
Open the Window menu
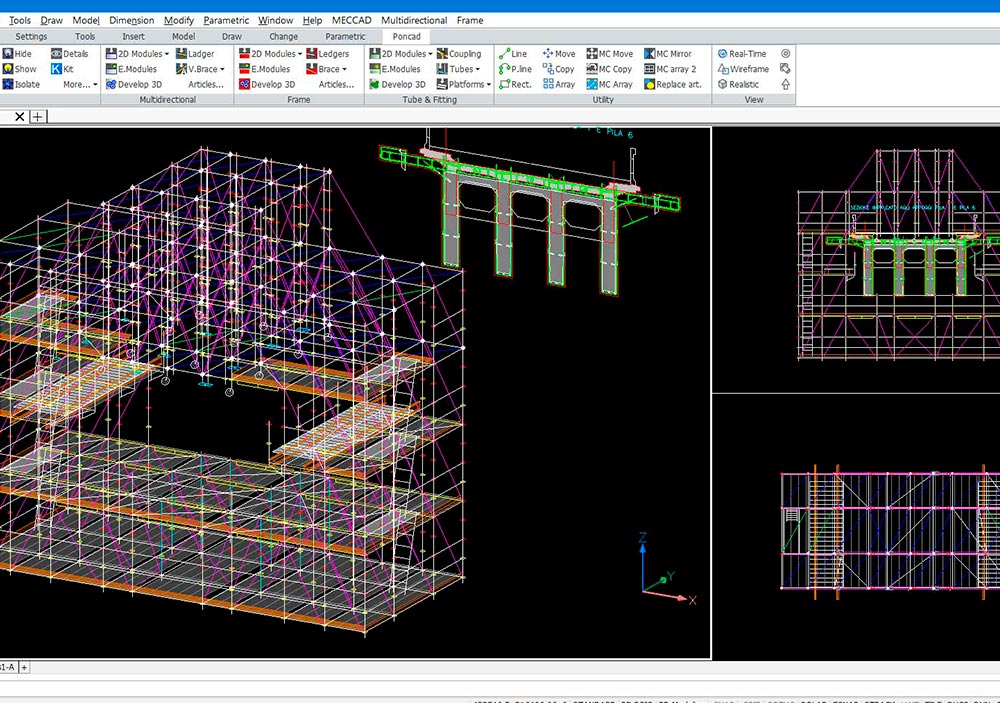coord(276,20)
